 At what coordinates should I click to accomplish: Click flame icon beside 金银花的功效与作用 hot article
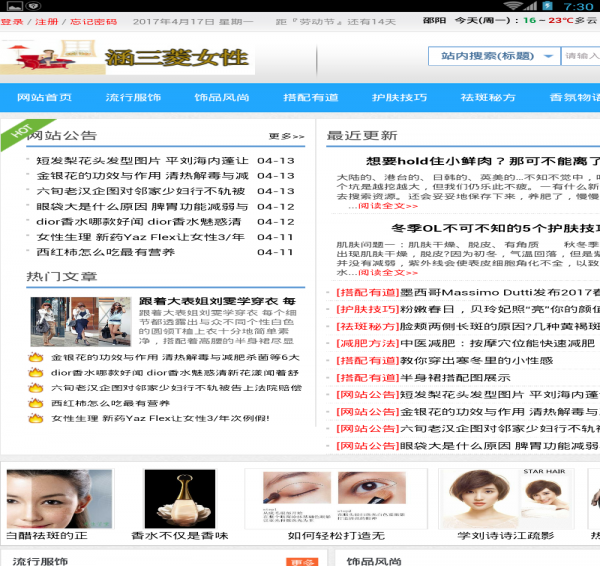click(36, 357)
